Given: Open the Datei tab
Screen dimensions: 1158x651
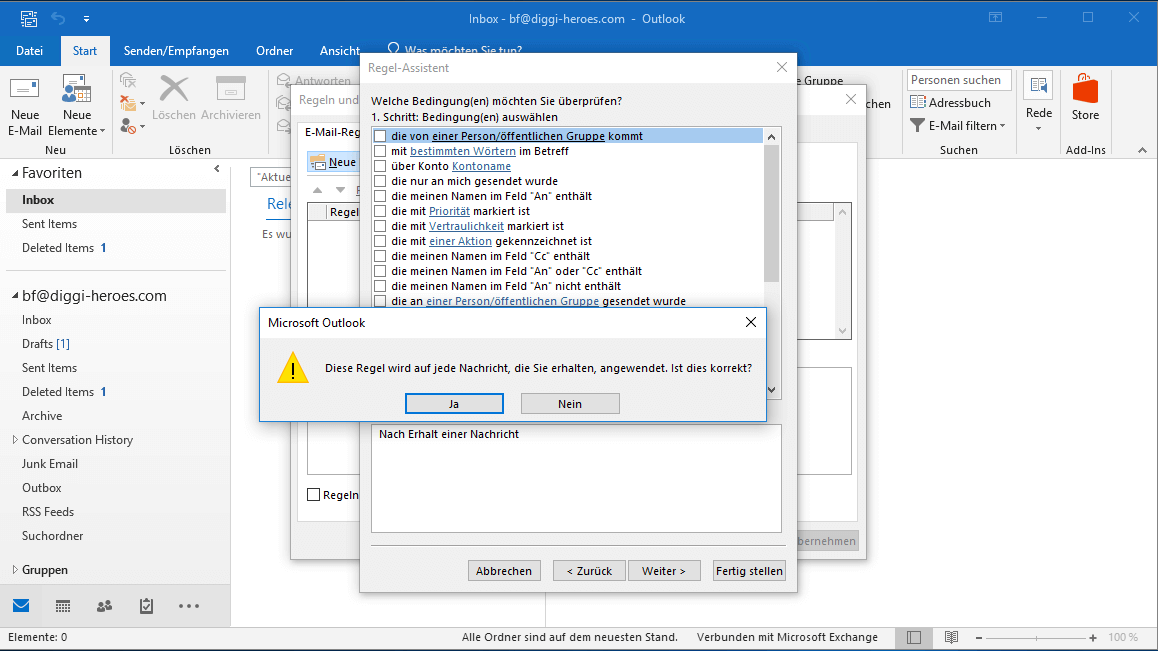Looking at the screenshot, I should click(30, 51).
